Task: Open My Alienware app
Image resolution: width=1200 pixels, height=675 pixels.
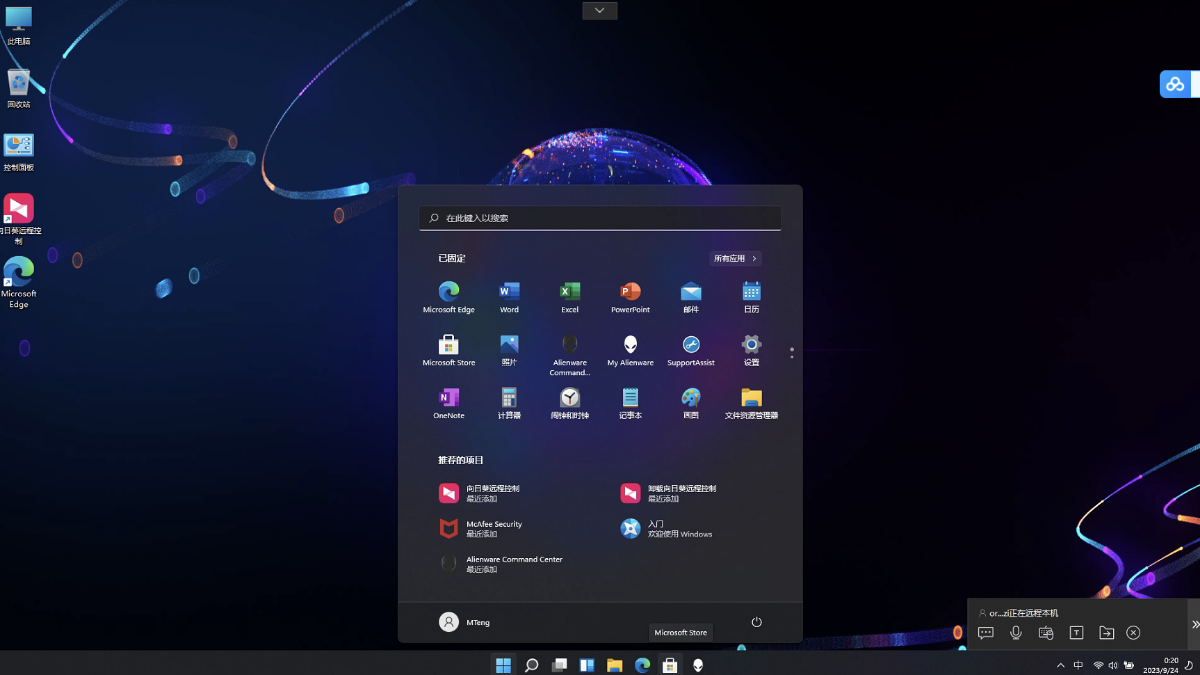Action: pos(630,349)
